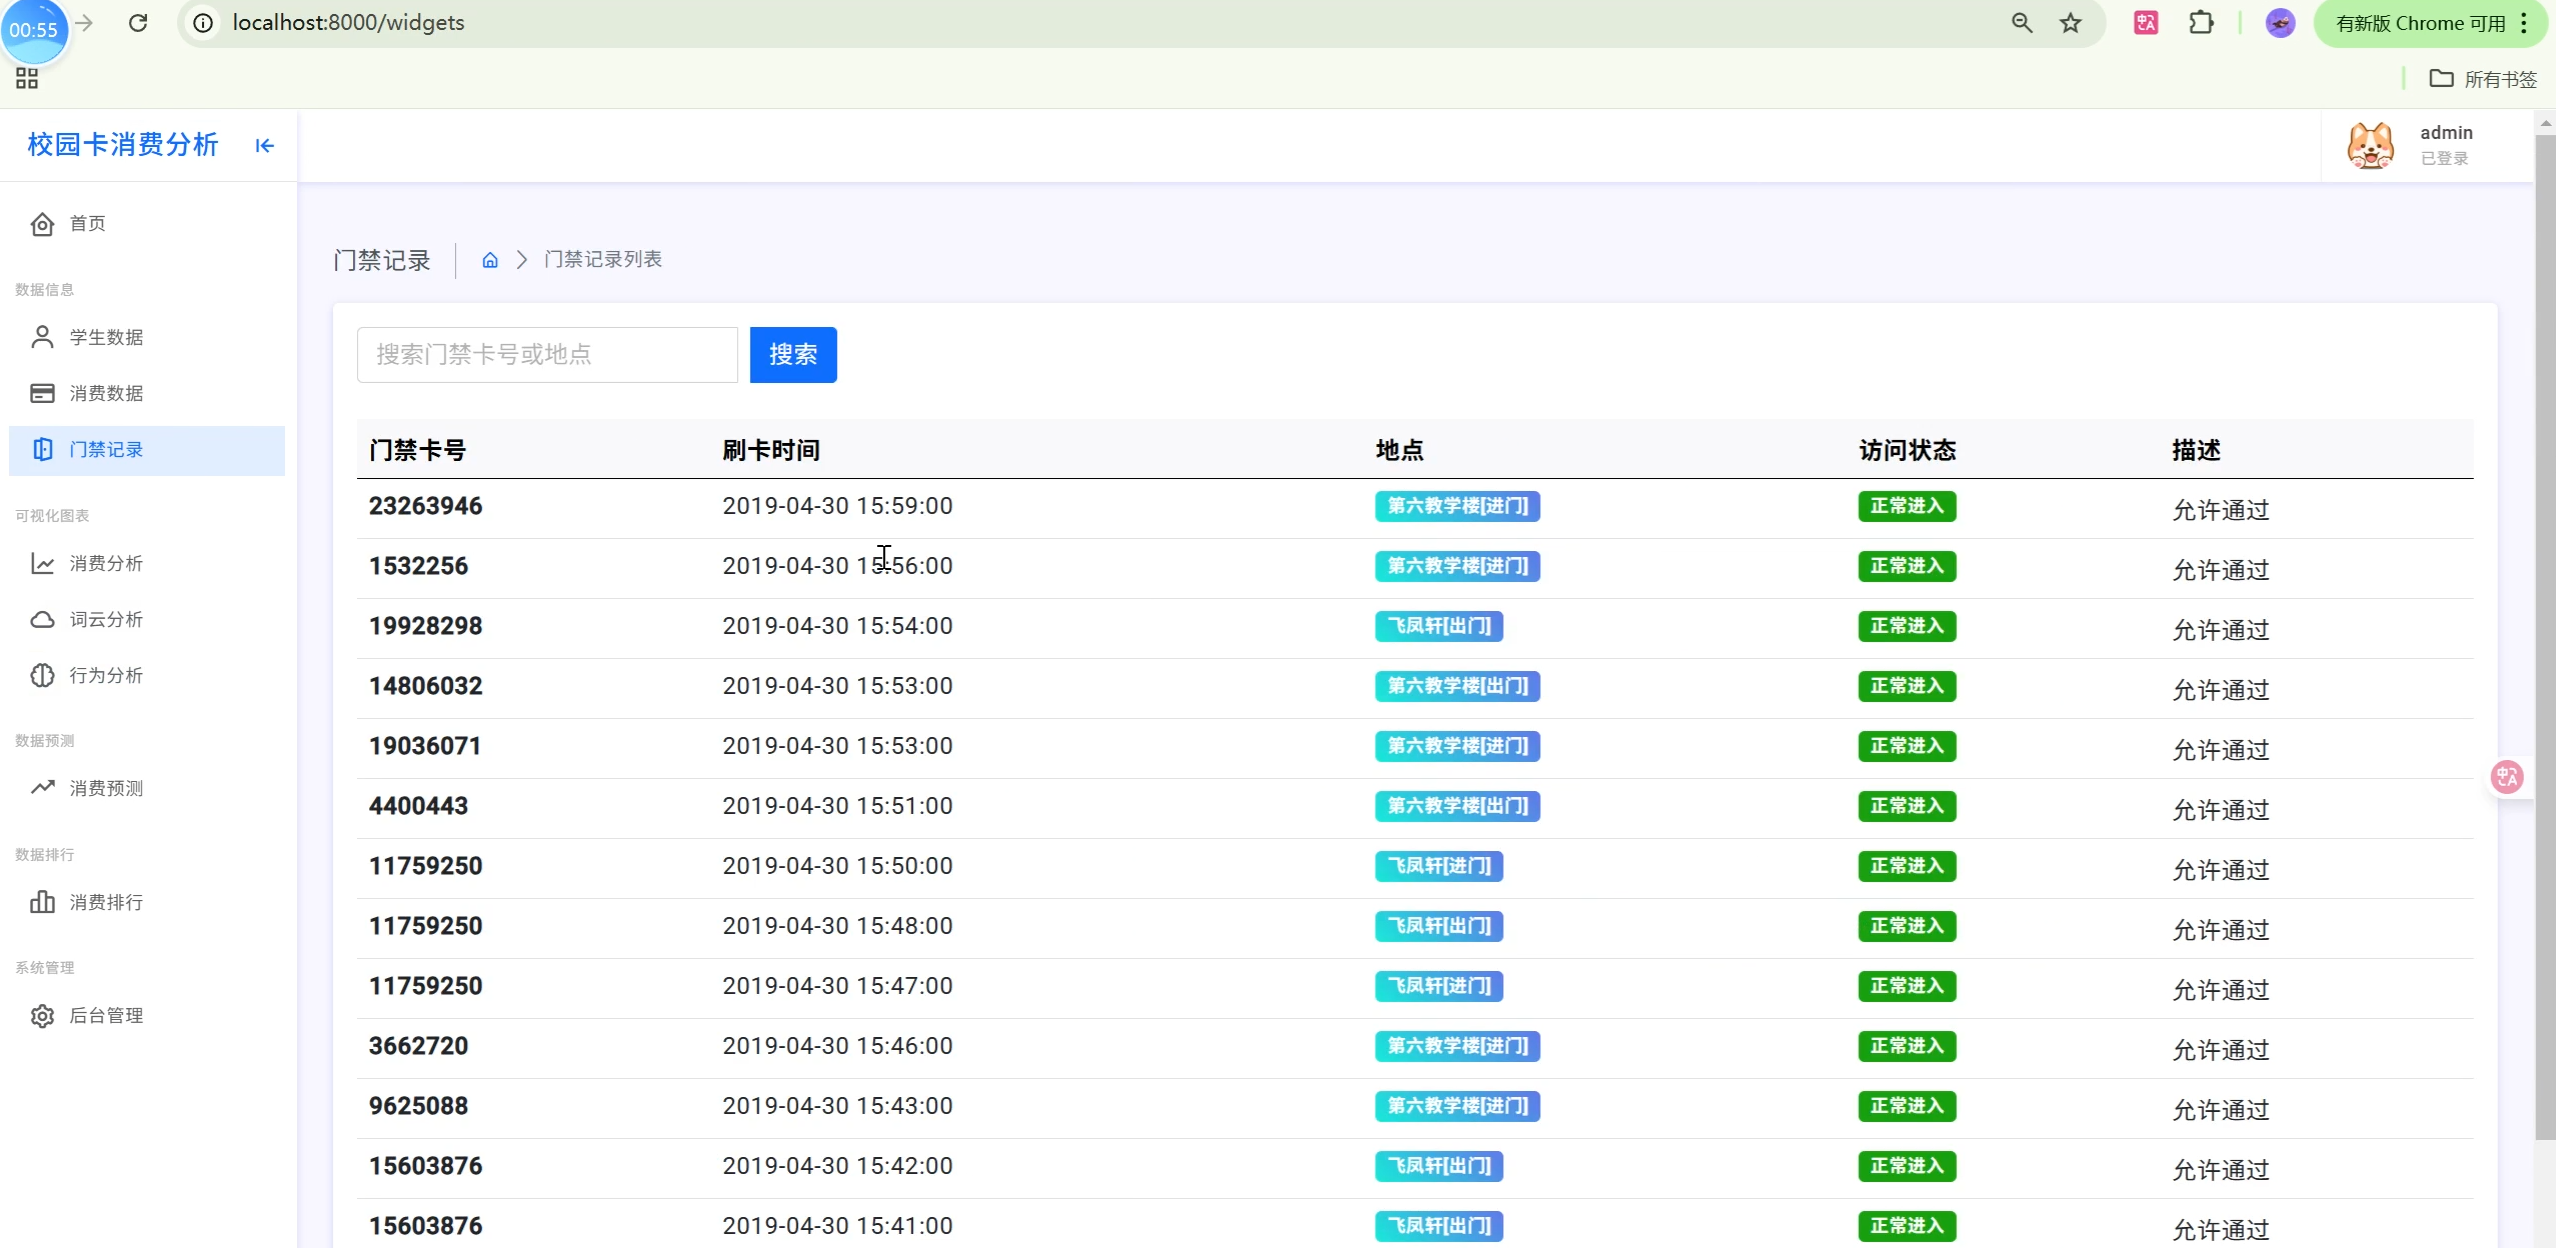Open 消费数据 from the sidebar

tap(106, 393)
